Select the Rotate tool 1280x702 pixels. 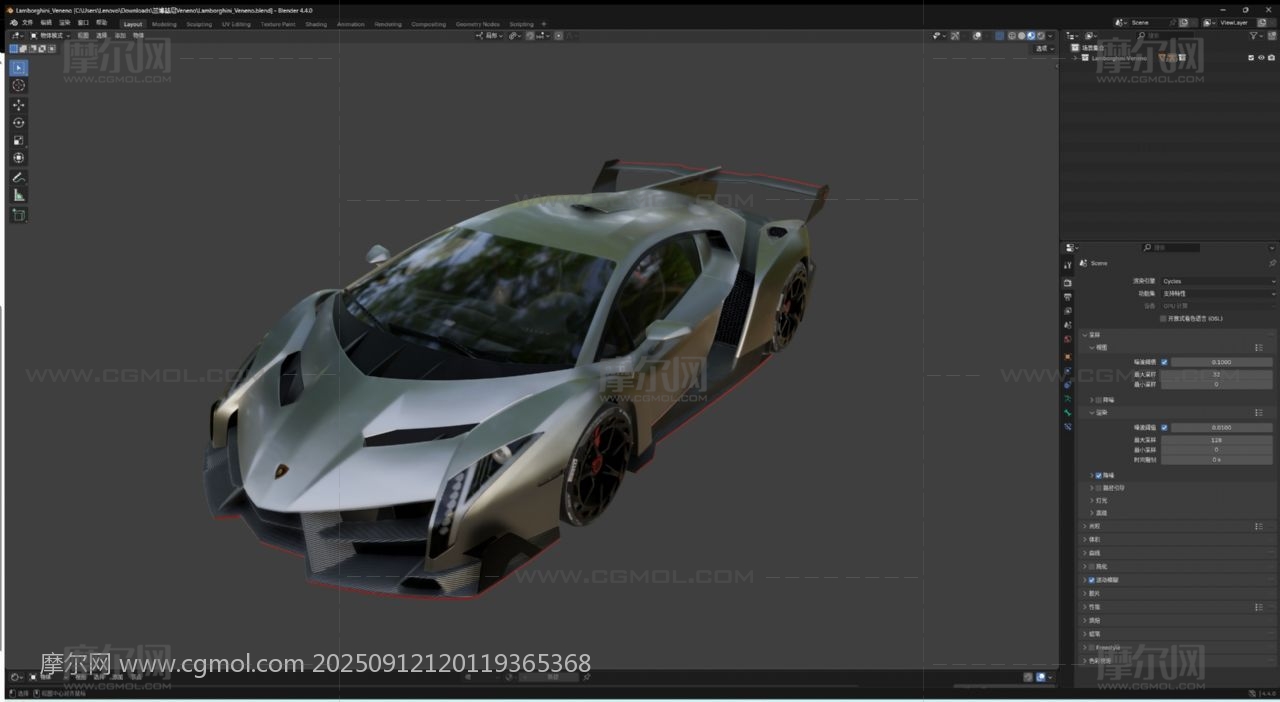pyautogui.click(x=18, y=123)
